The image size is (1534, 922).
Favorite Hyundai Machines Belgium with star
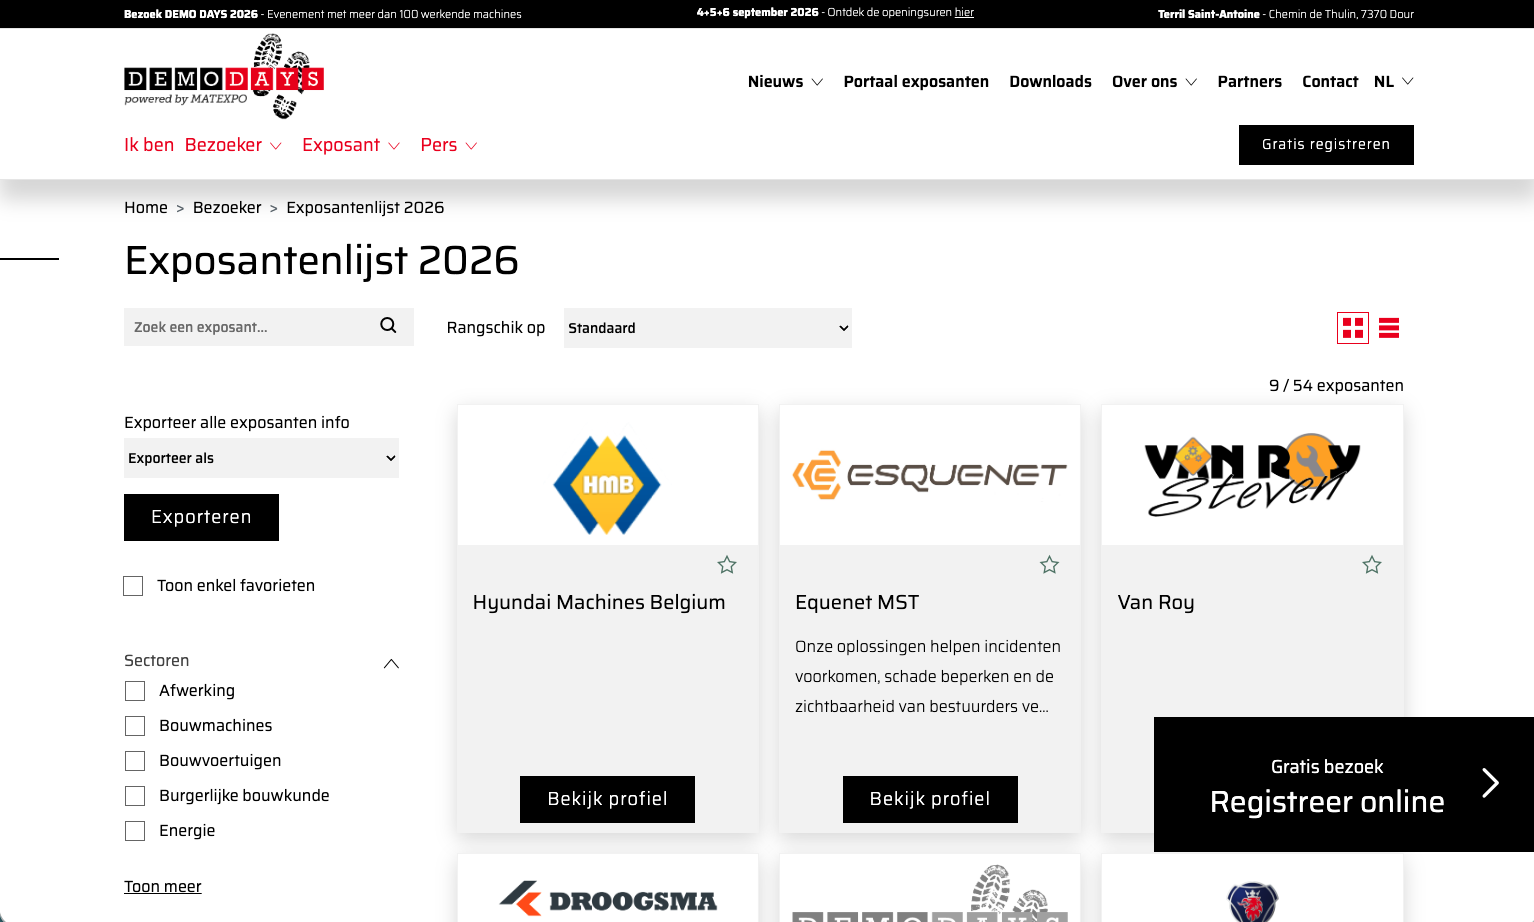(727, 565)
